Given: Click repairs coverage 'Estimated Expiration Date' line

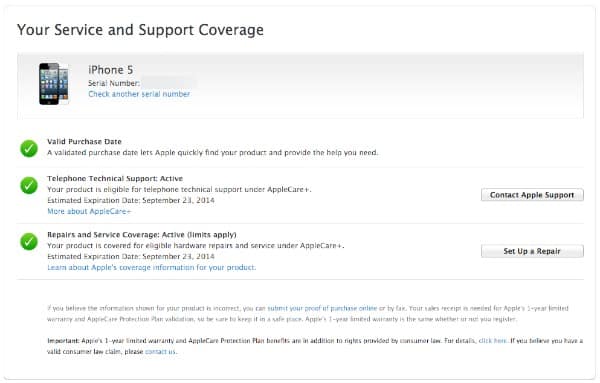Looking at the screenshot, I should click(131, 256).
